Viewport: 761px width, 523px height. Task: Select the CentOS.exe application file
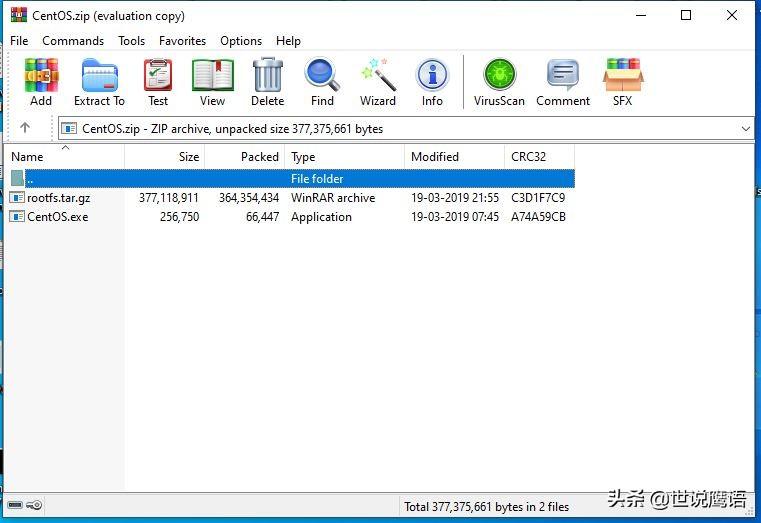[x=57, y=217]
